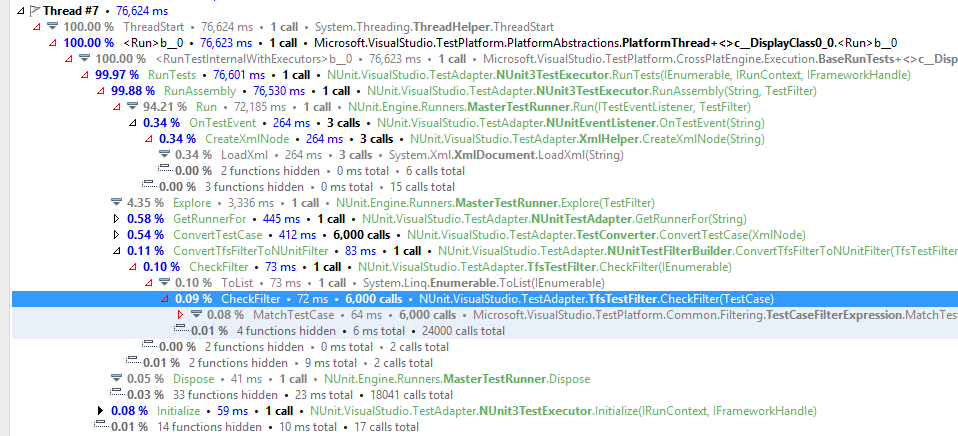Select the '6,000 calls' value on ConvertTestCase row
The height and width of the screenshot is (436, 958).
(362, 235)
